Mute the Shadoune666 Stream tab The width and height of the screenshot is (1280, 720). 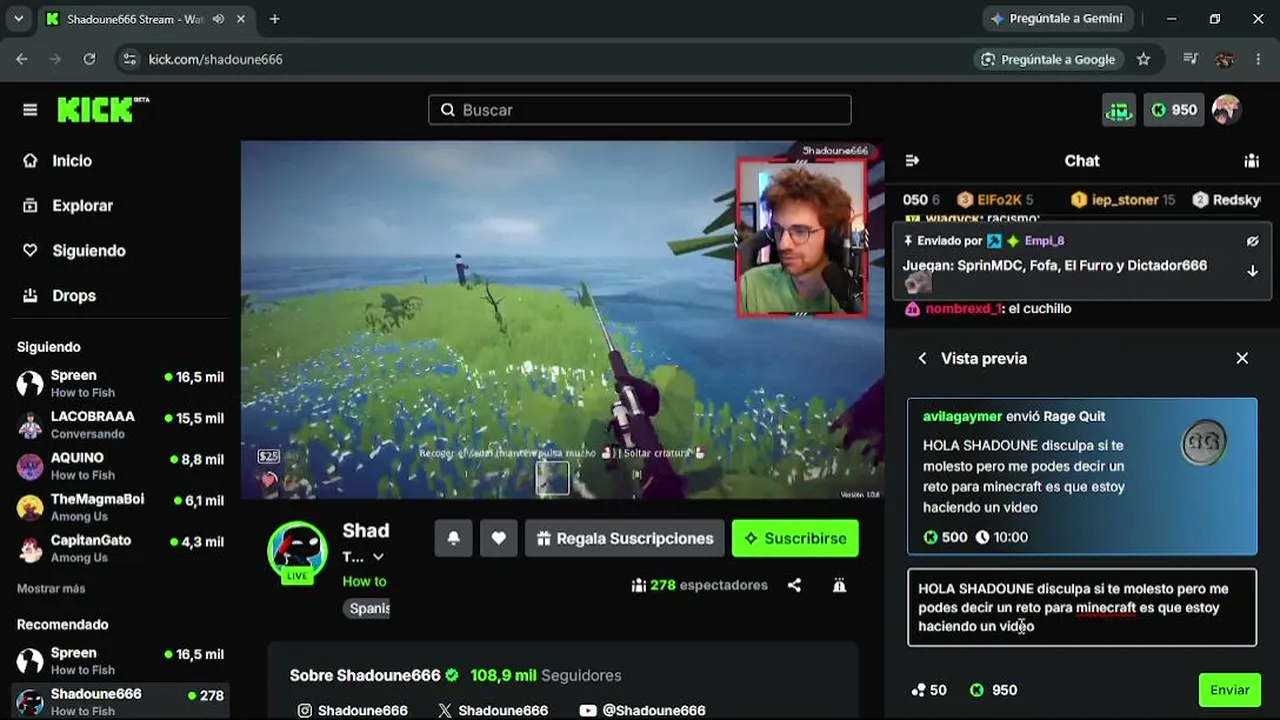(218, 19)
